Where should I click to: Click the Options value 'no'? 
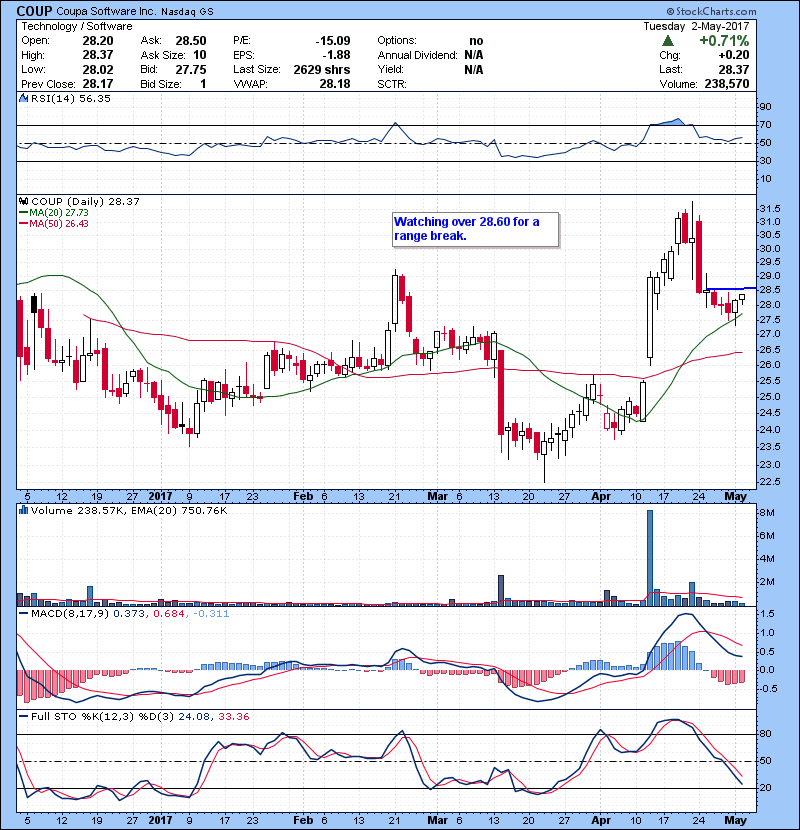476,41
